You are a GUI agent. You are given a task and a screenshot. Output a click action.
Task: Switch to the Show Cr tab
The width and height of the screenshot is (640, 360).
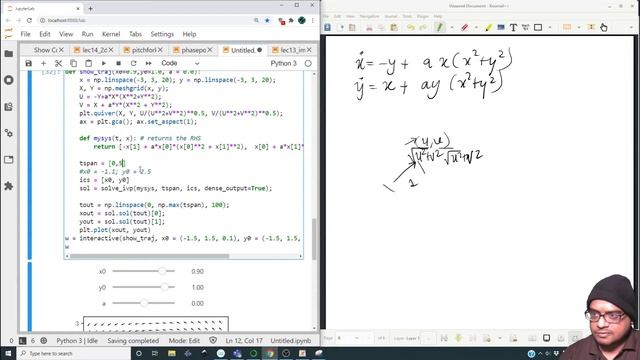pyautogui.click(x=45, y=50)
